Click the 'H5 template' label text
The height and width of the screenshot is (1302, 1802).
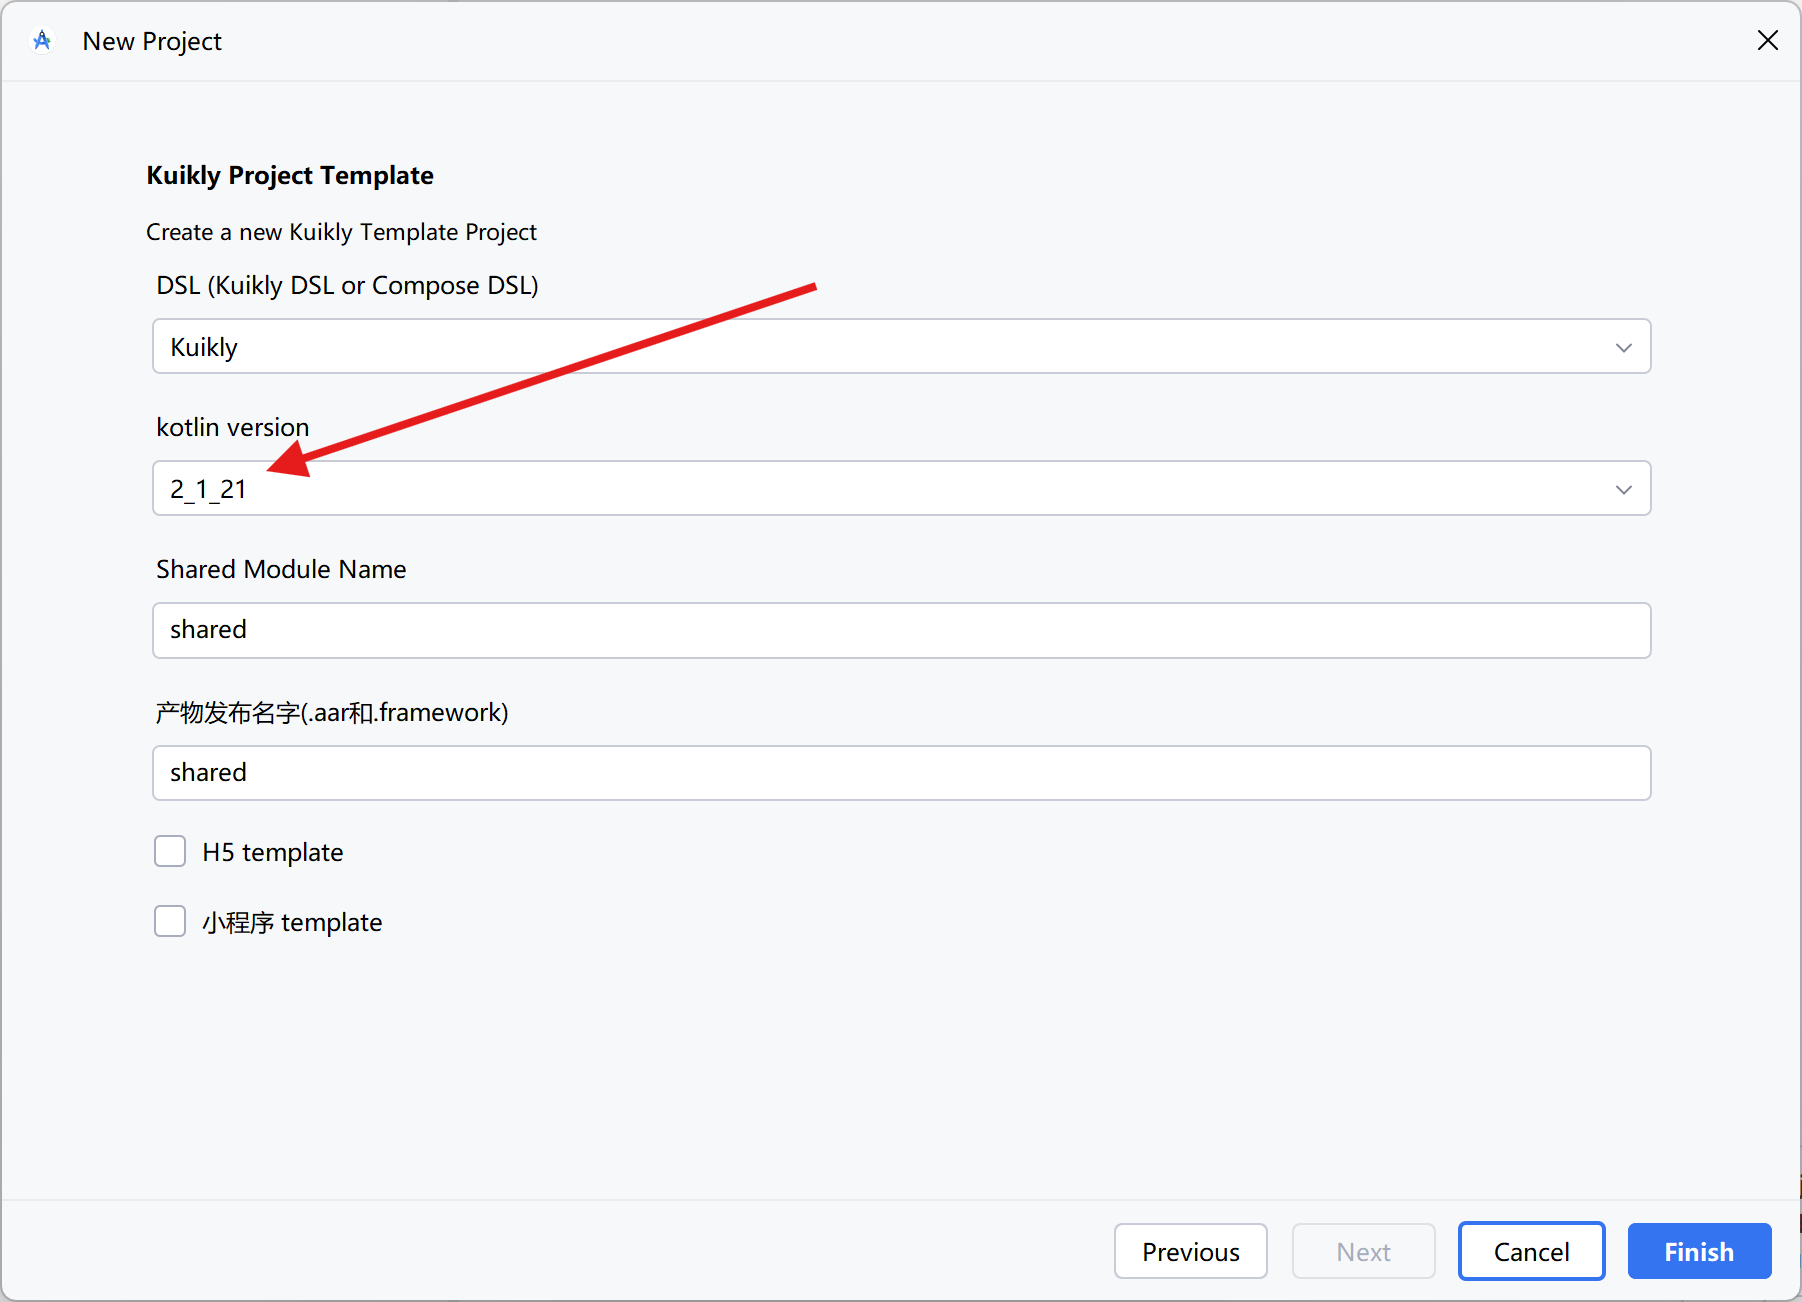(272, 852)
